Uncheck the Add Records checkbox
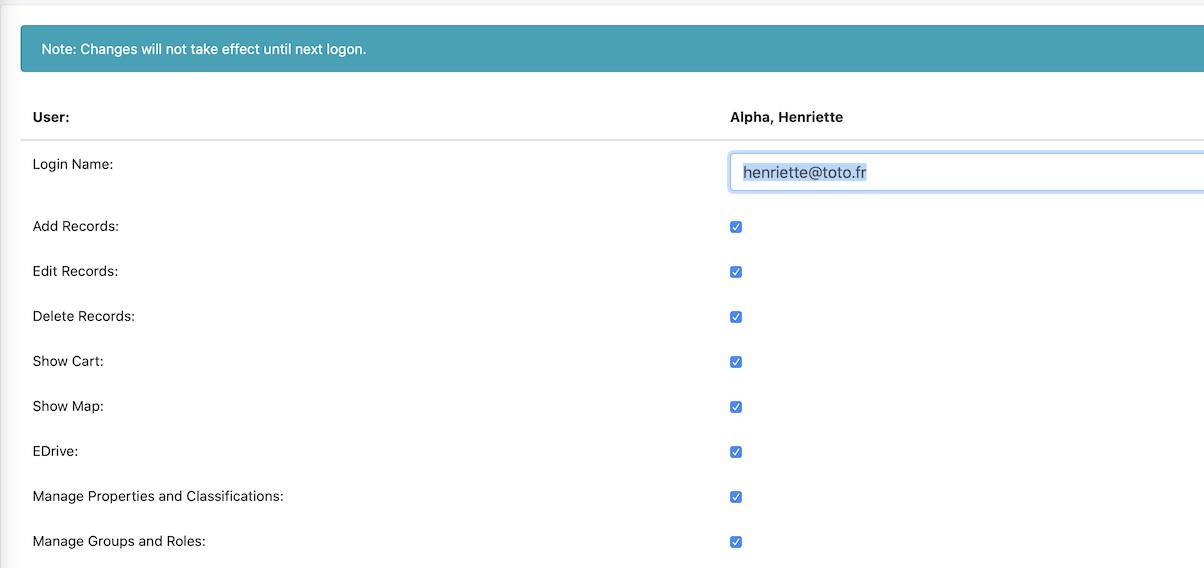The image size is (1204, 568). point(736,227)
